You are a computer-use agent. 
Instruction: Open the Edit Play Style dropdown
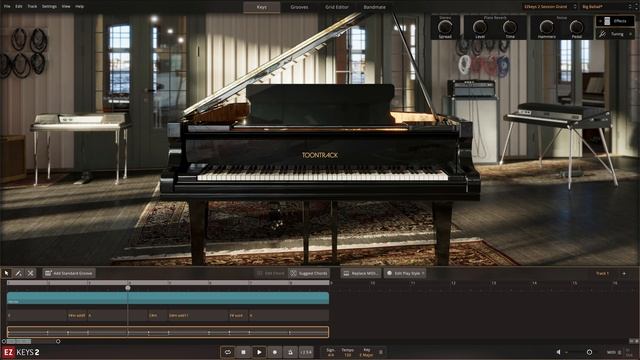(x=405, y=273)
